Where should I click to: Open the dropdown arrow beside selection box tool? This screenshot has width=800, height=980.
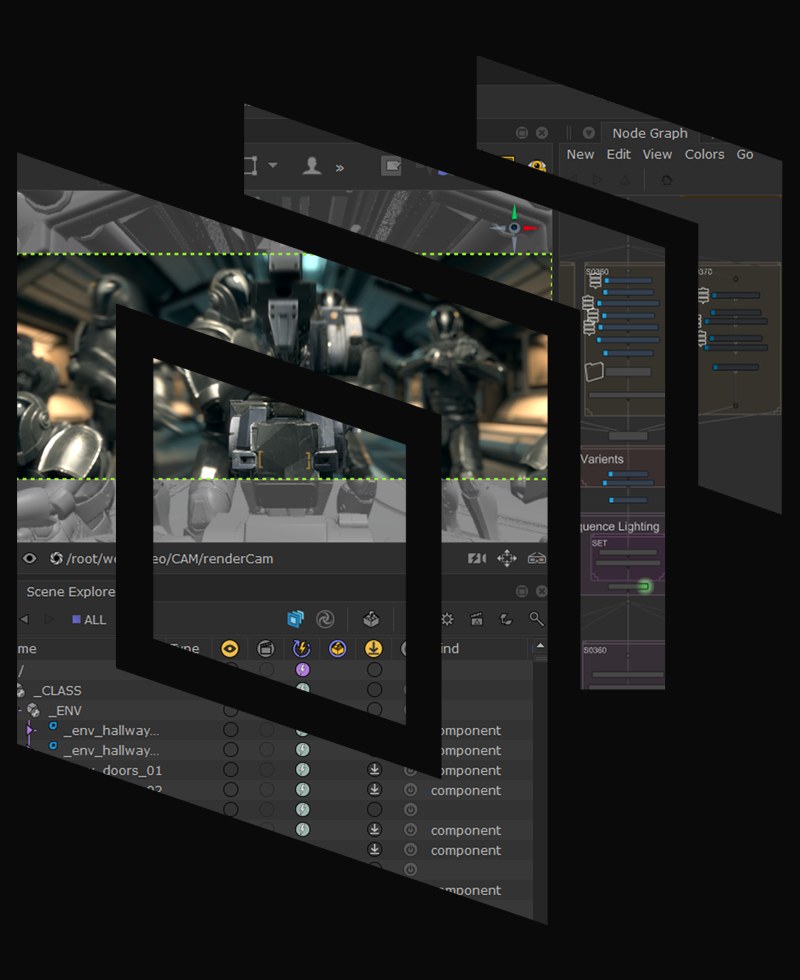tap(273, 165)
